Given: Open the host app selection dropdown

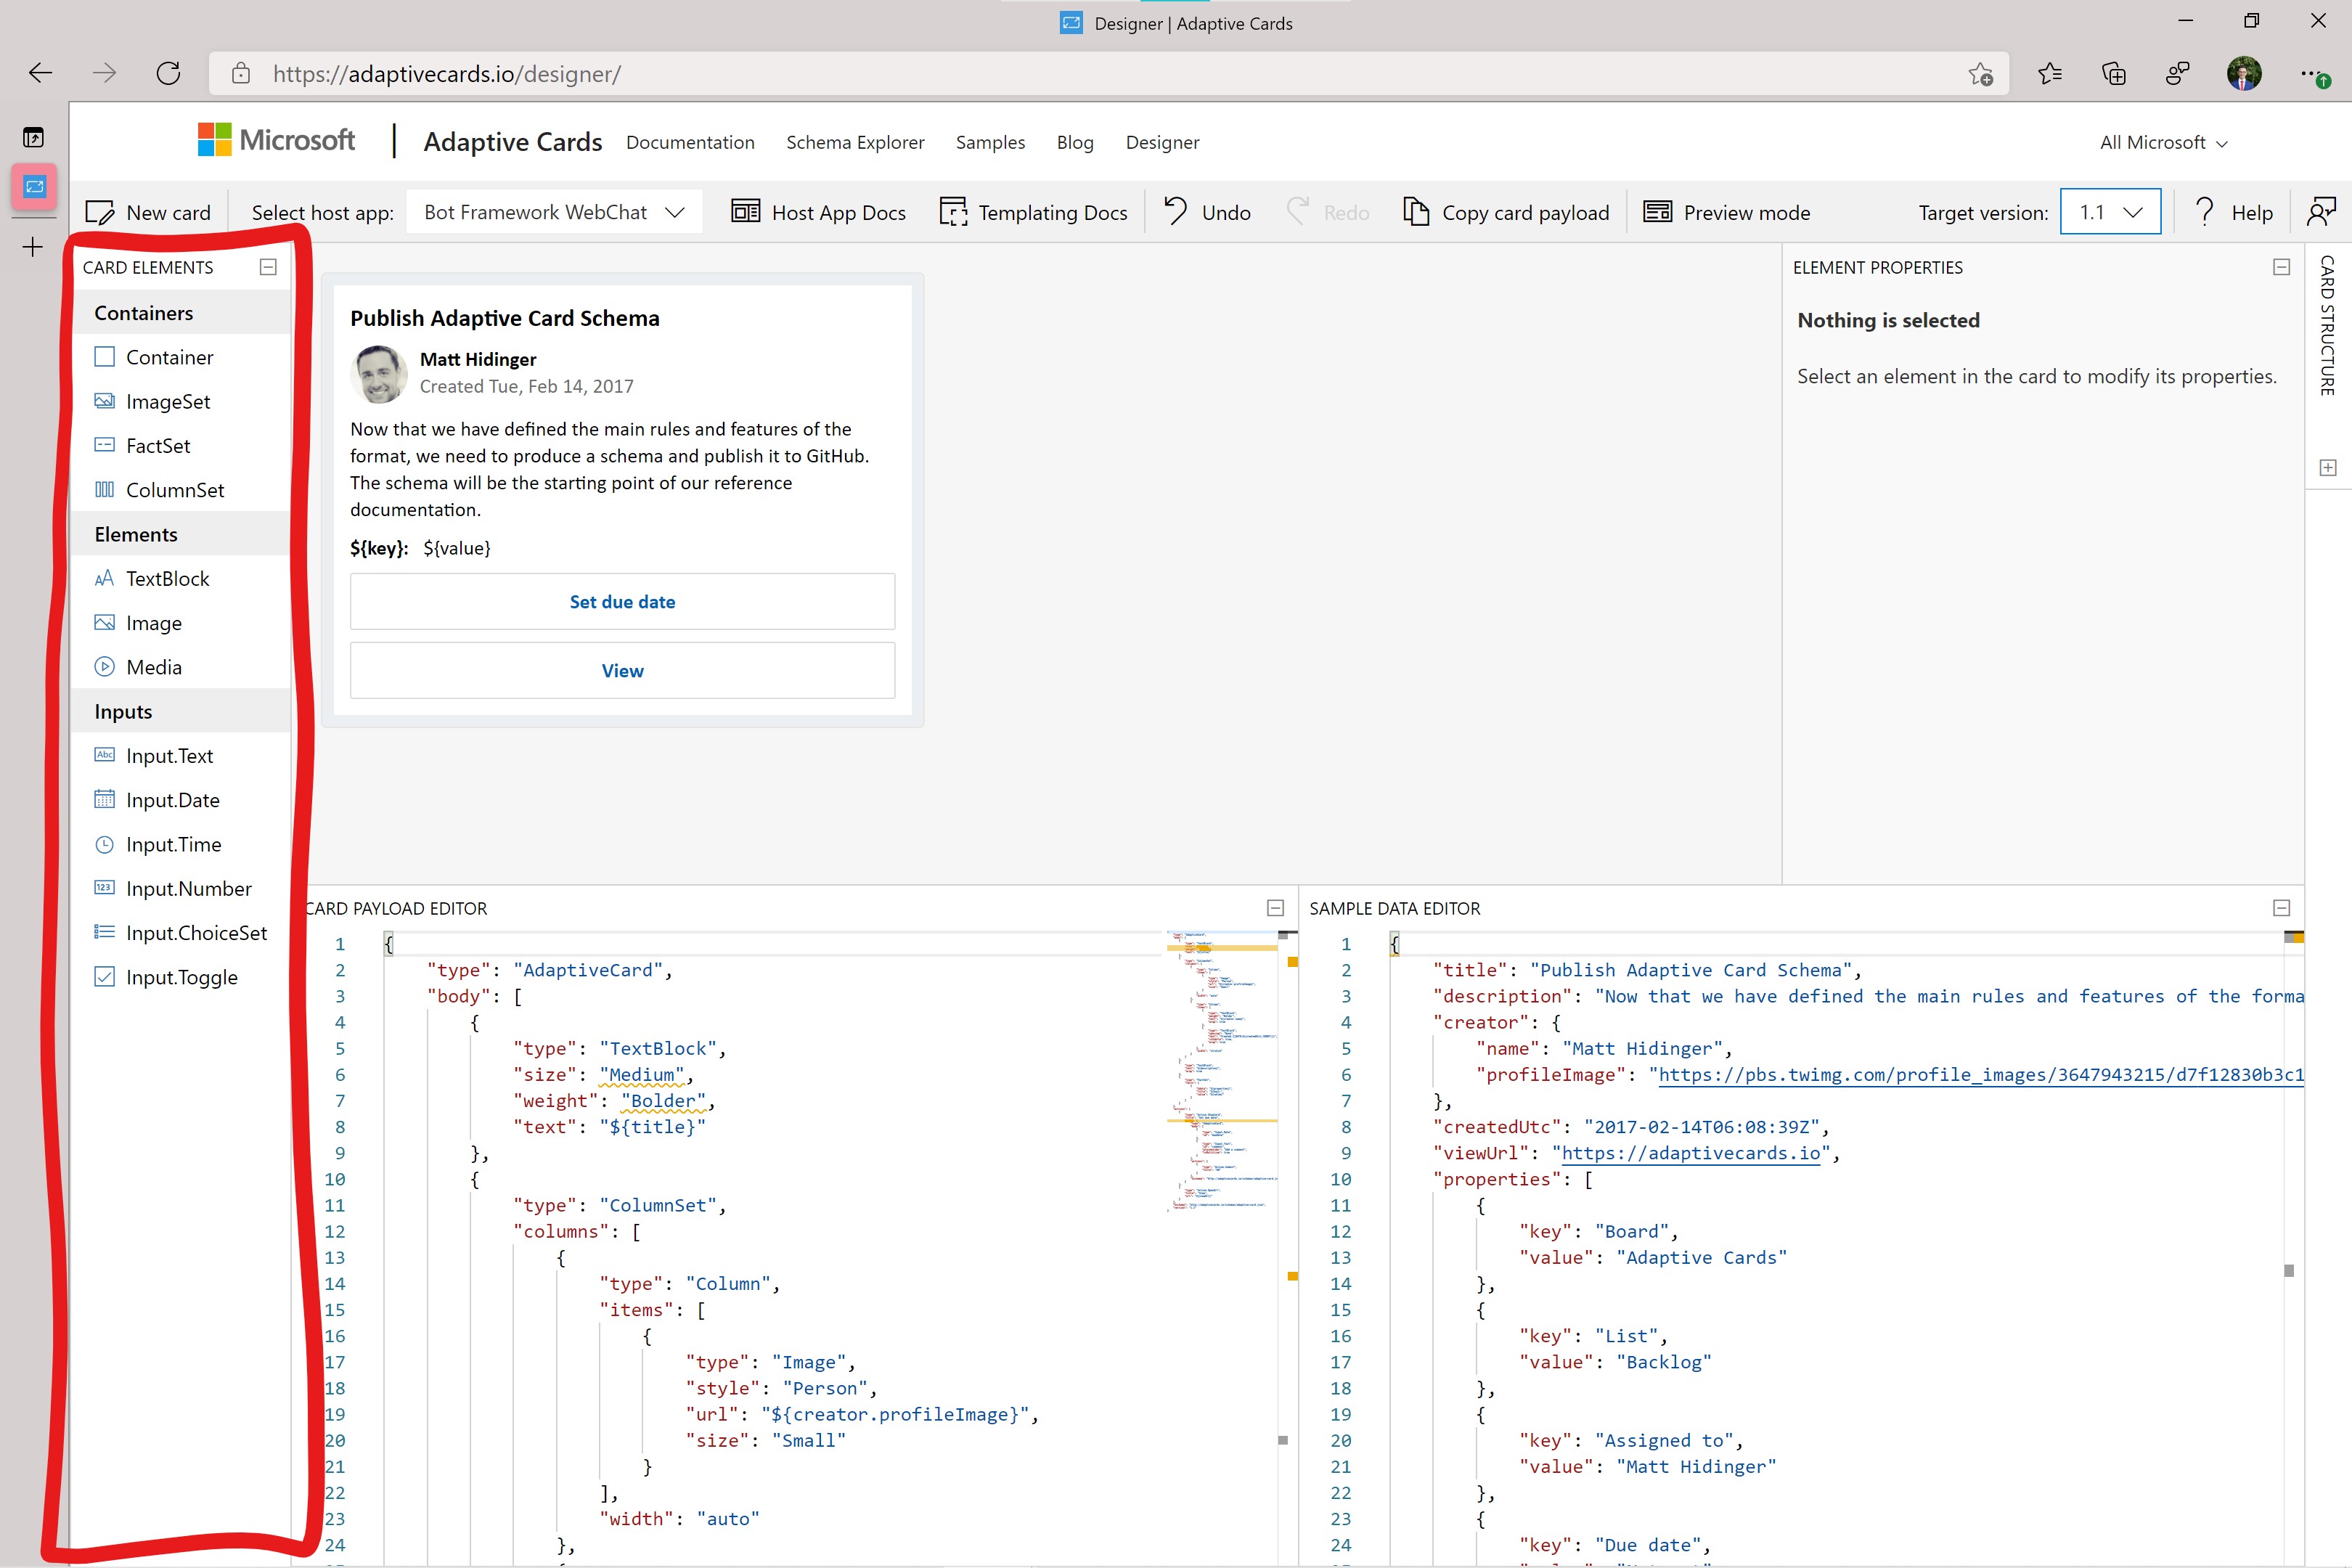Looking at the screenshot, I should (x=554, y=212).
